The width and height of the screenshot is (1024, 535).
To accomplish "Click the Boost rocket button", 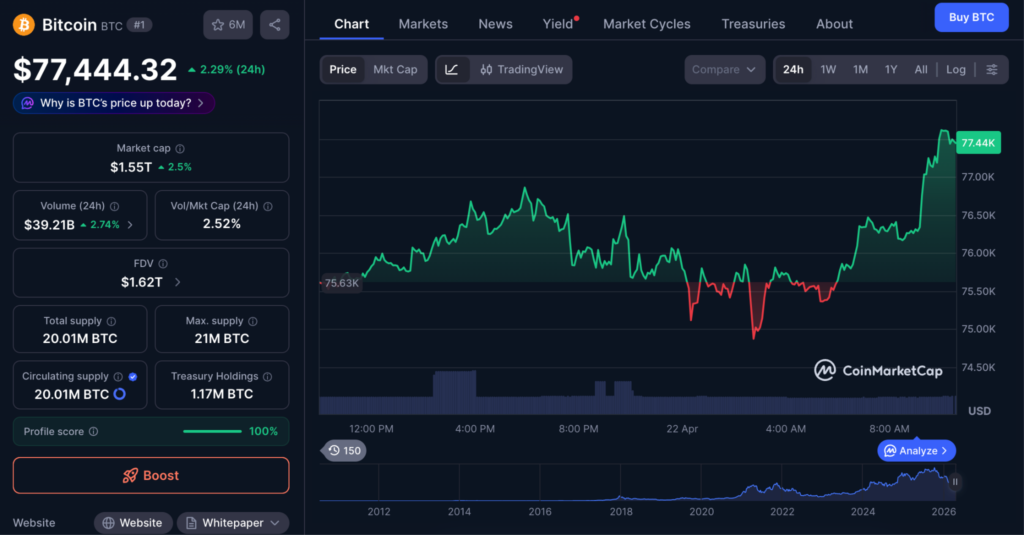I will [151, 475].
